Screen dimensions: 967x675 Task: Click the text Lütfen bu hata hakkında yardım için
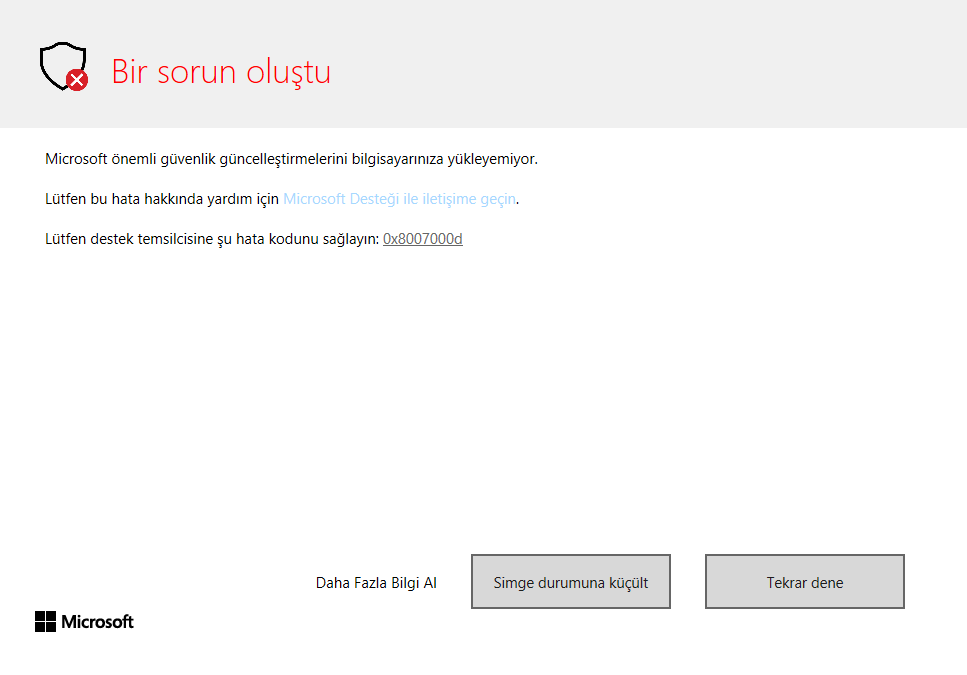[162, 199]
